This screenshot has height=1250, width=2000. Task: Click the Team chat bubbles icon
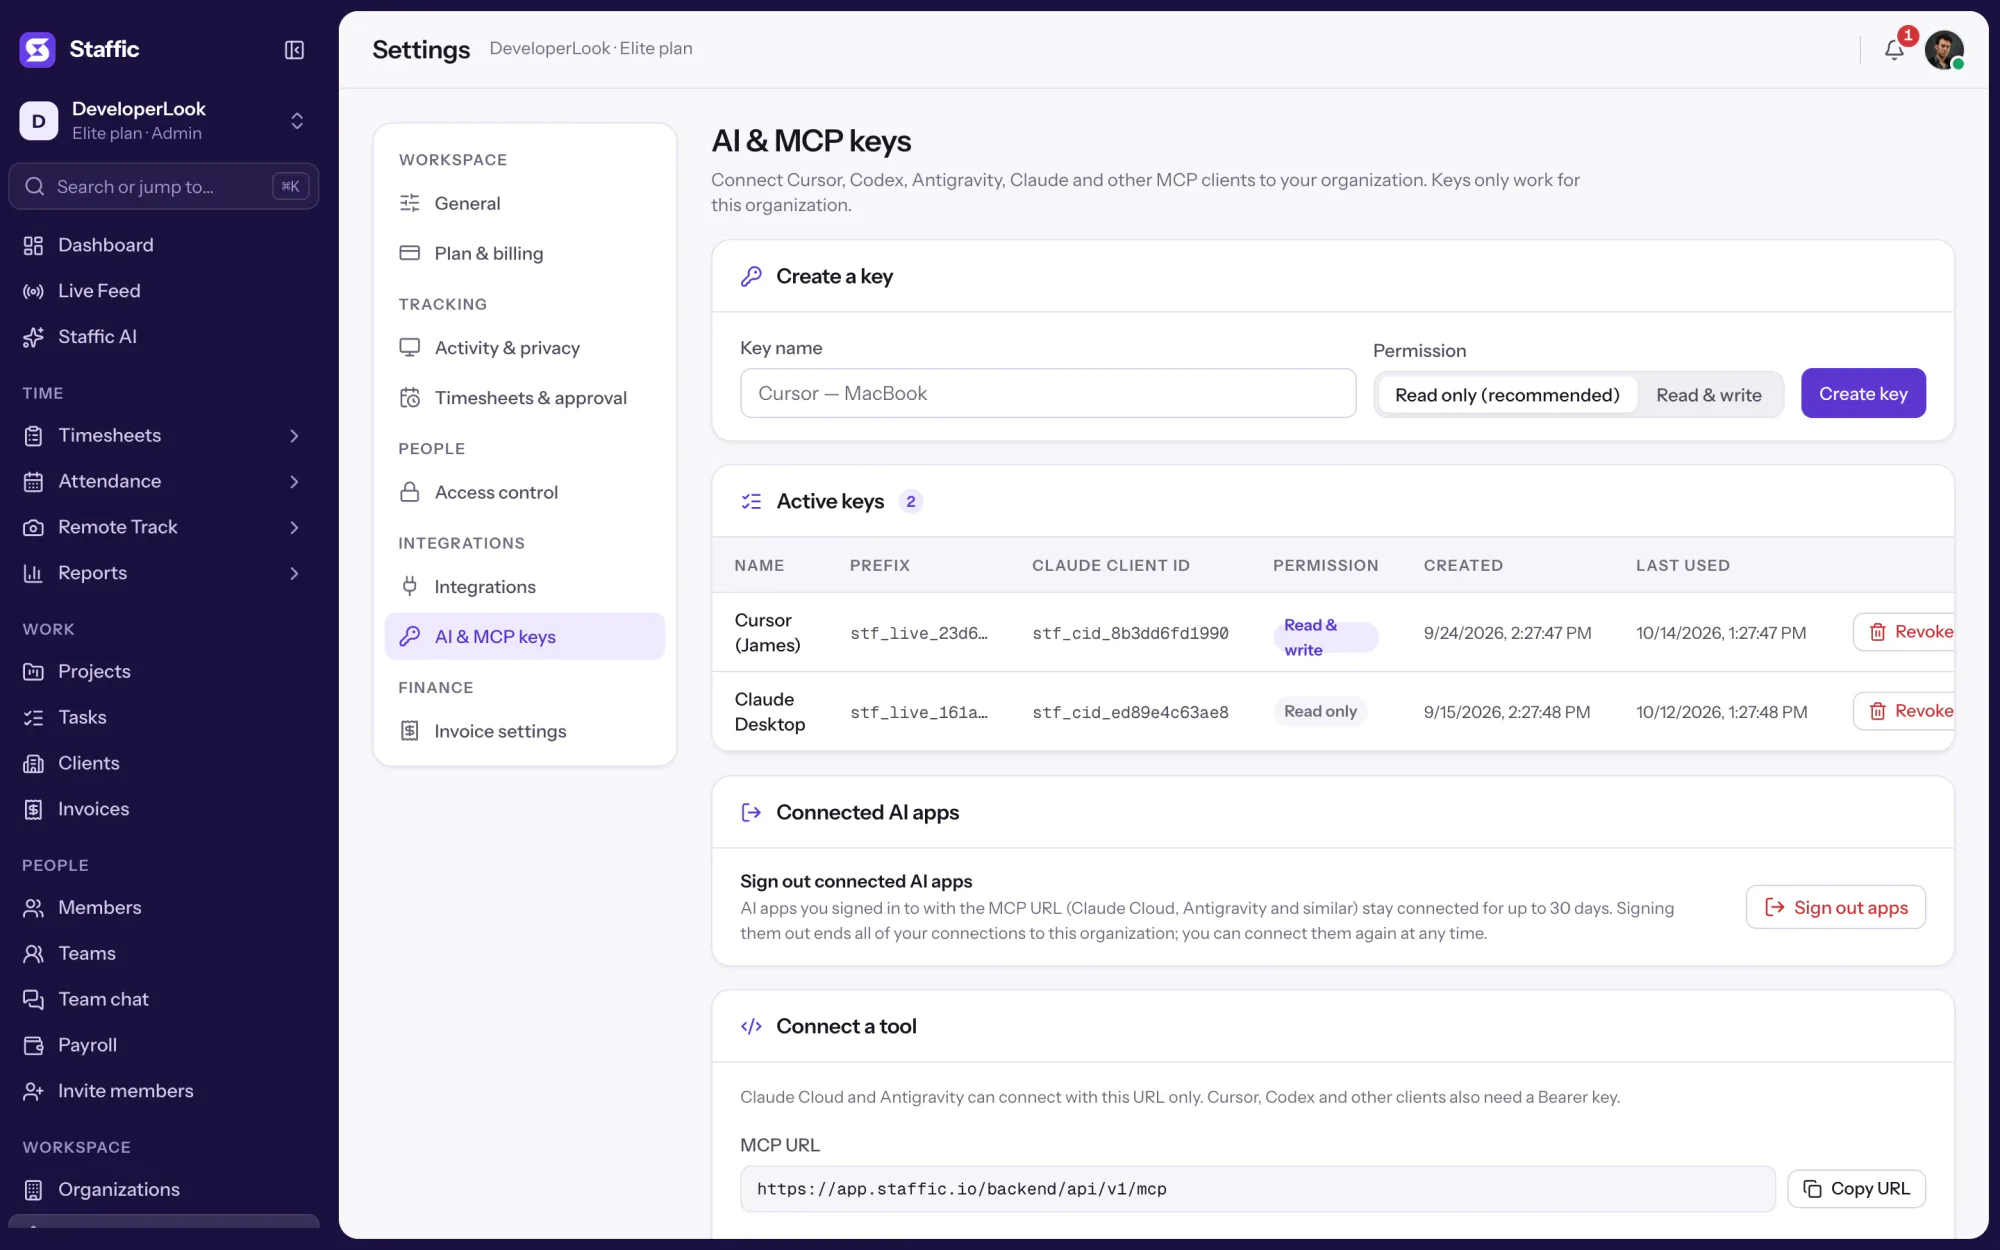pos(33,1000)
